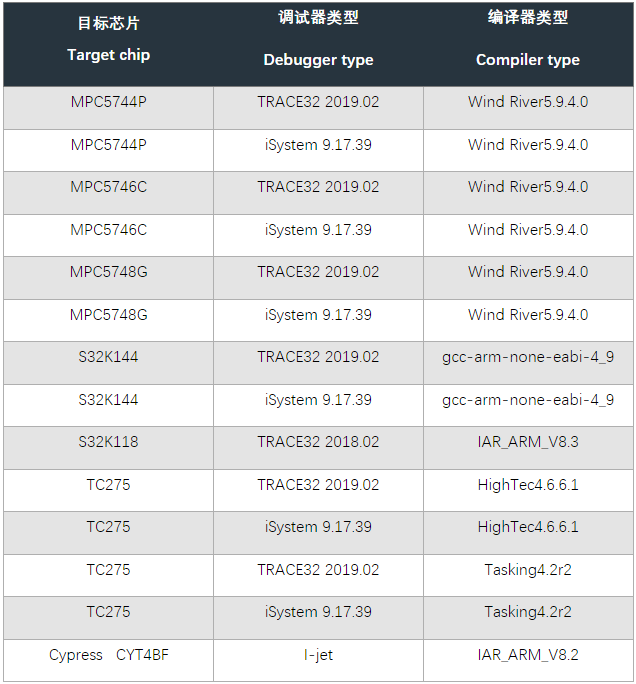Click TRACE32 2019.02 in the MPC5746C row
This screenshot has height=684, width=636.
point(318,187)
